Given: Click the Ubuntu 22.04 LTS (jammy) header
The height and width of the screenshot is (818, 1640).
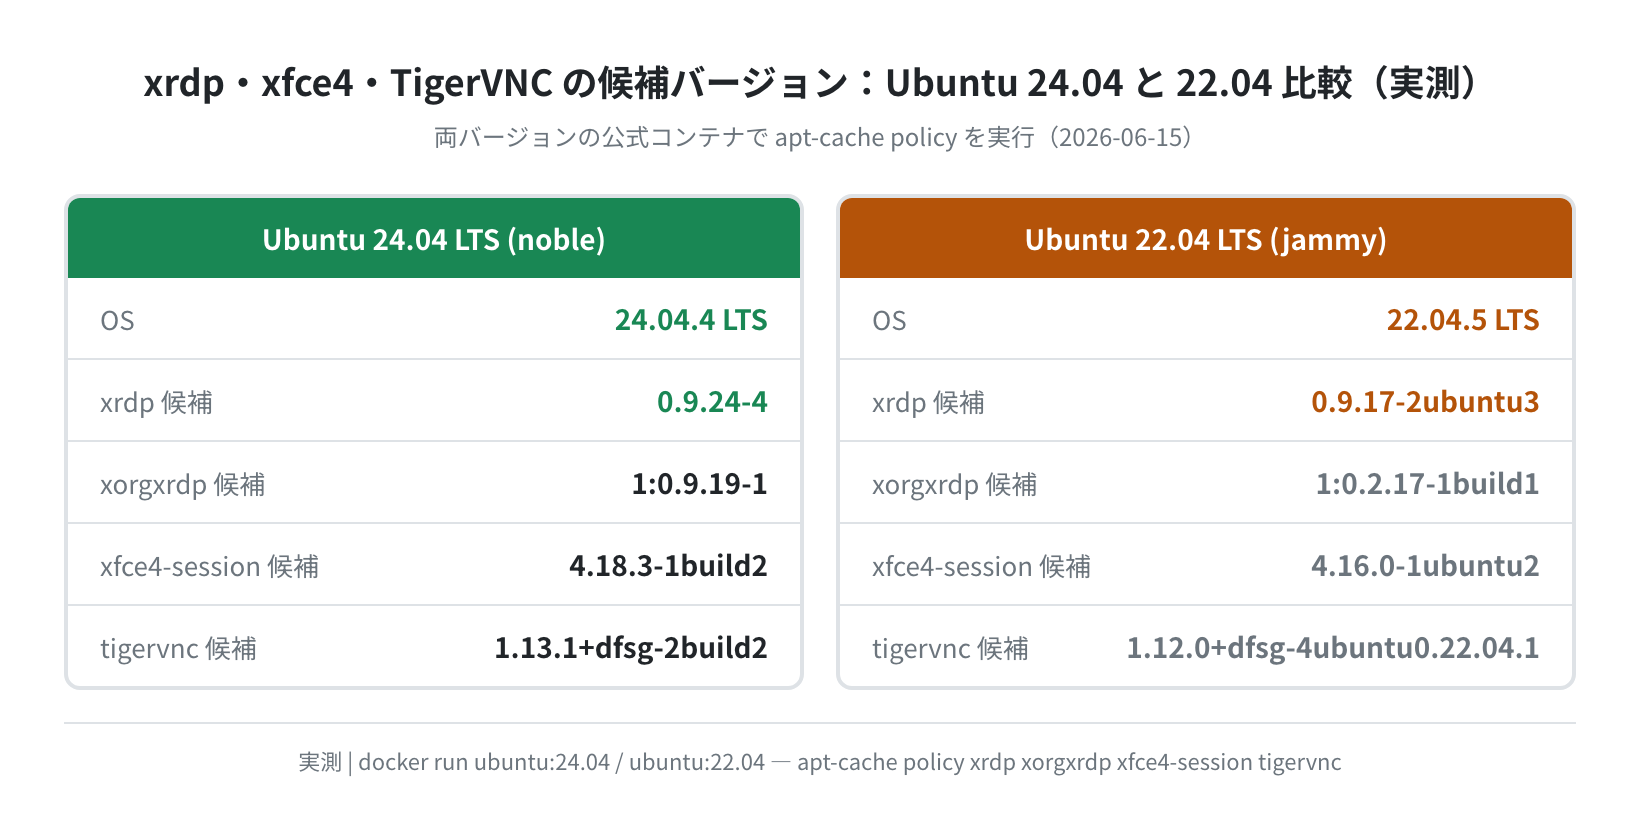Looking at the screenshot, I should tap(1206, 239).
